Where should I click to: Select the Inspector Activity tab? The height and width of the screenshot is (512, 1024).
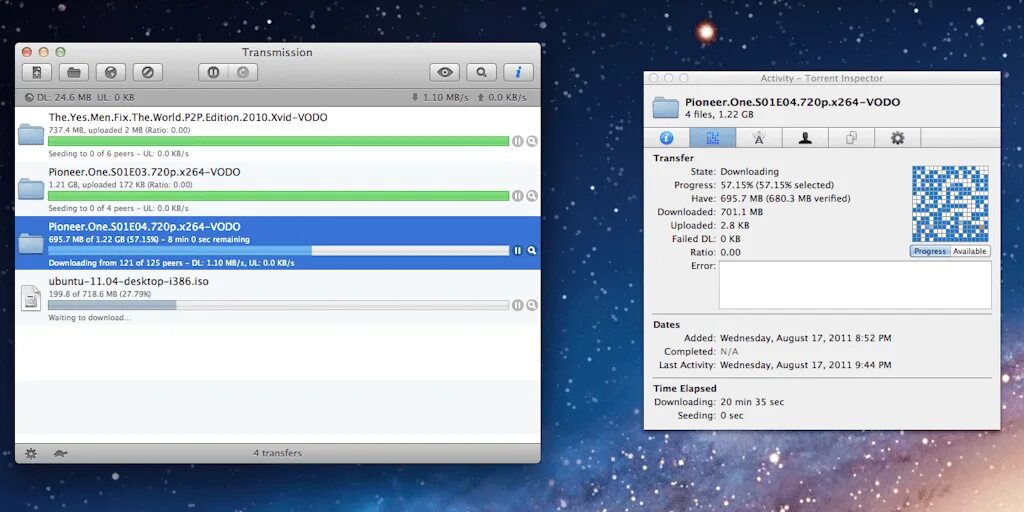tap(712, 138)
